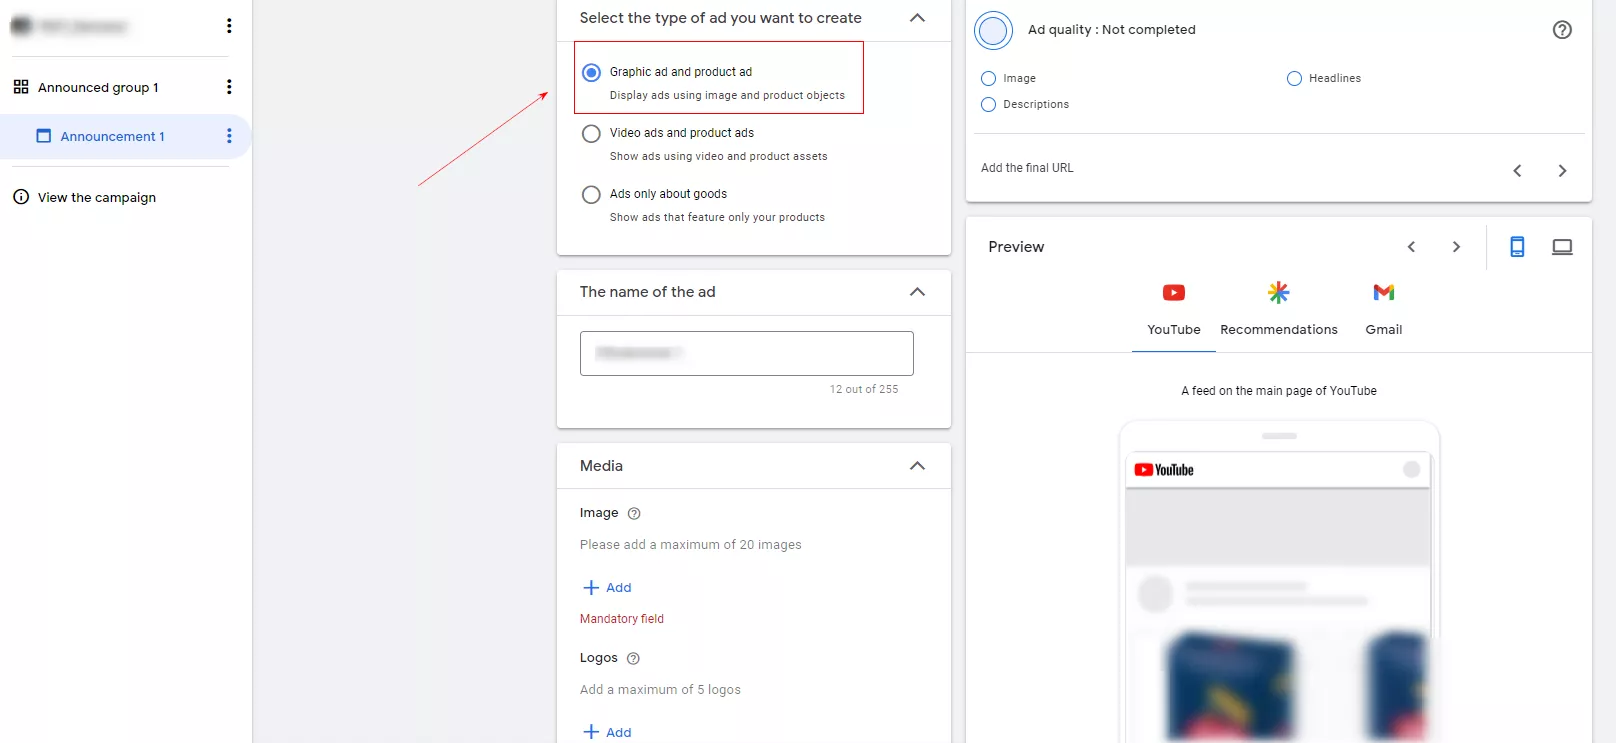This screenshot has height=743, width=1616.
Task: Collapse the Media section
Action: [x=917, y=466]
